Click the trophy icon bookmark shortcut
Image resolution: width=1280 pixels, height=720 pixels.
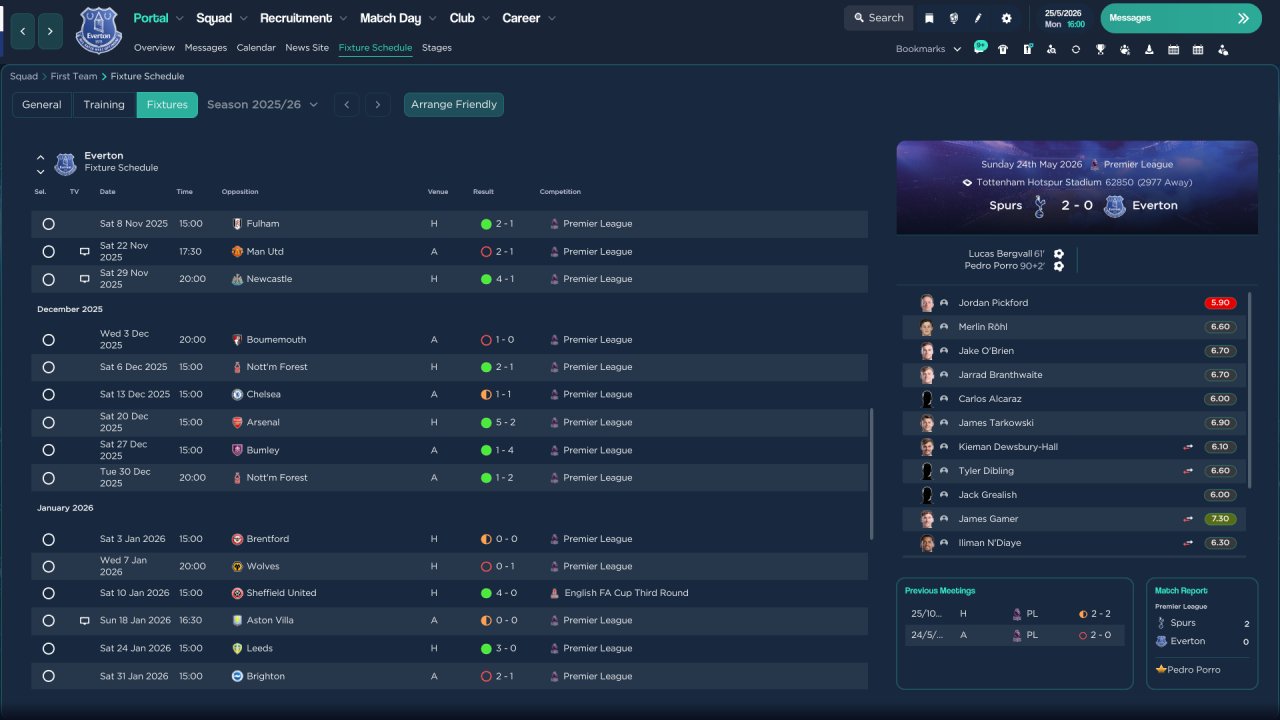pos(1100,49)
